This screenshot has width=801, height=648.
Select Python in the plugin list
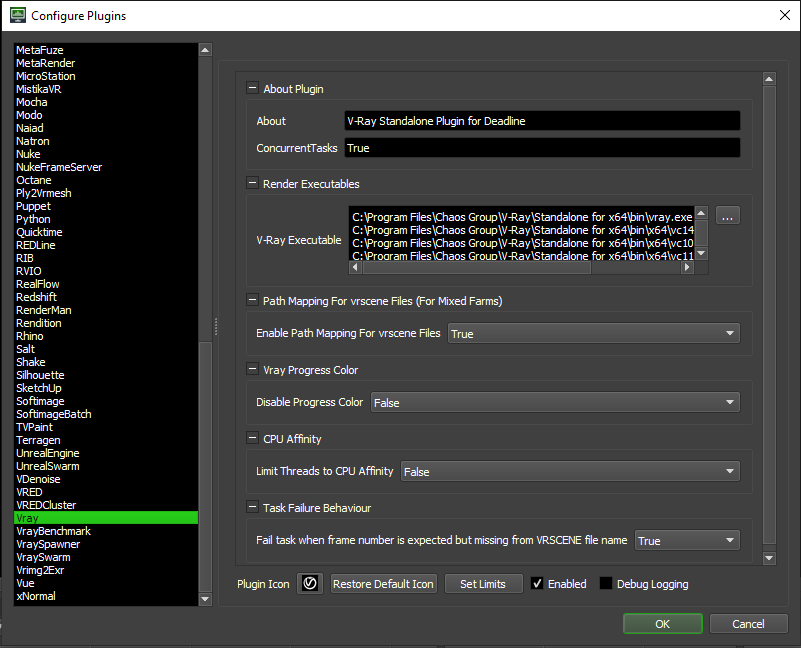point(106,219)
